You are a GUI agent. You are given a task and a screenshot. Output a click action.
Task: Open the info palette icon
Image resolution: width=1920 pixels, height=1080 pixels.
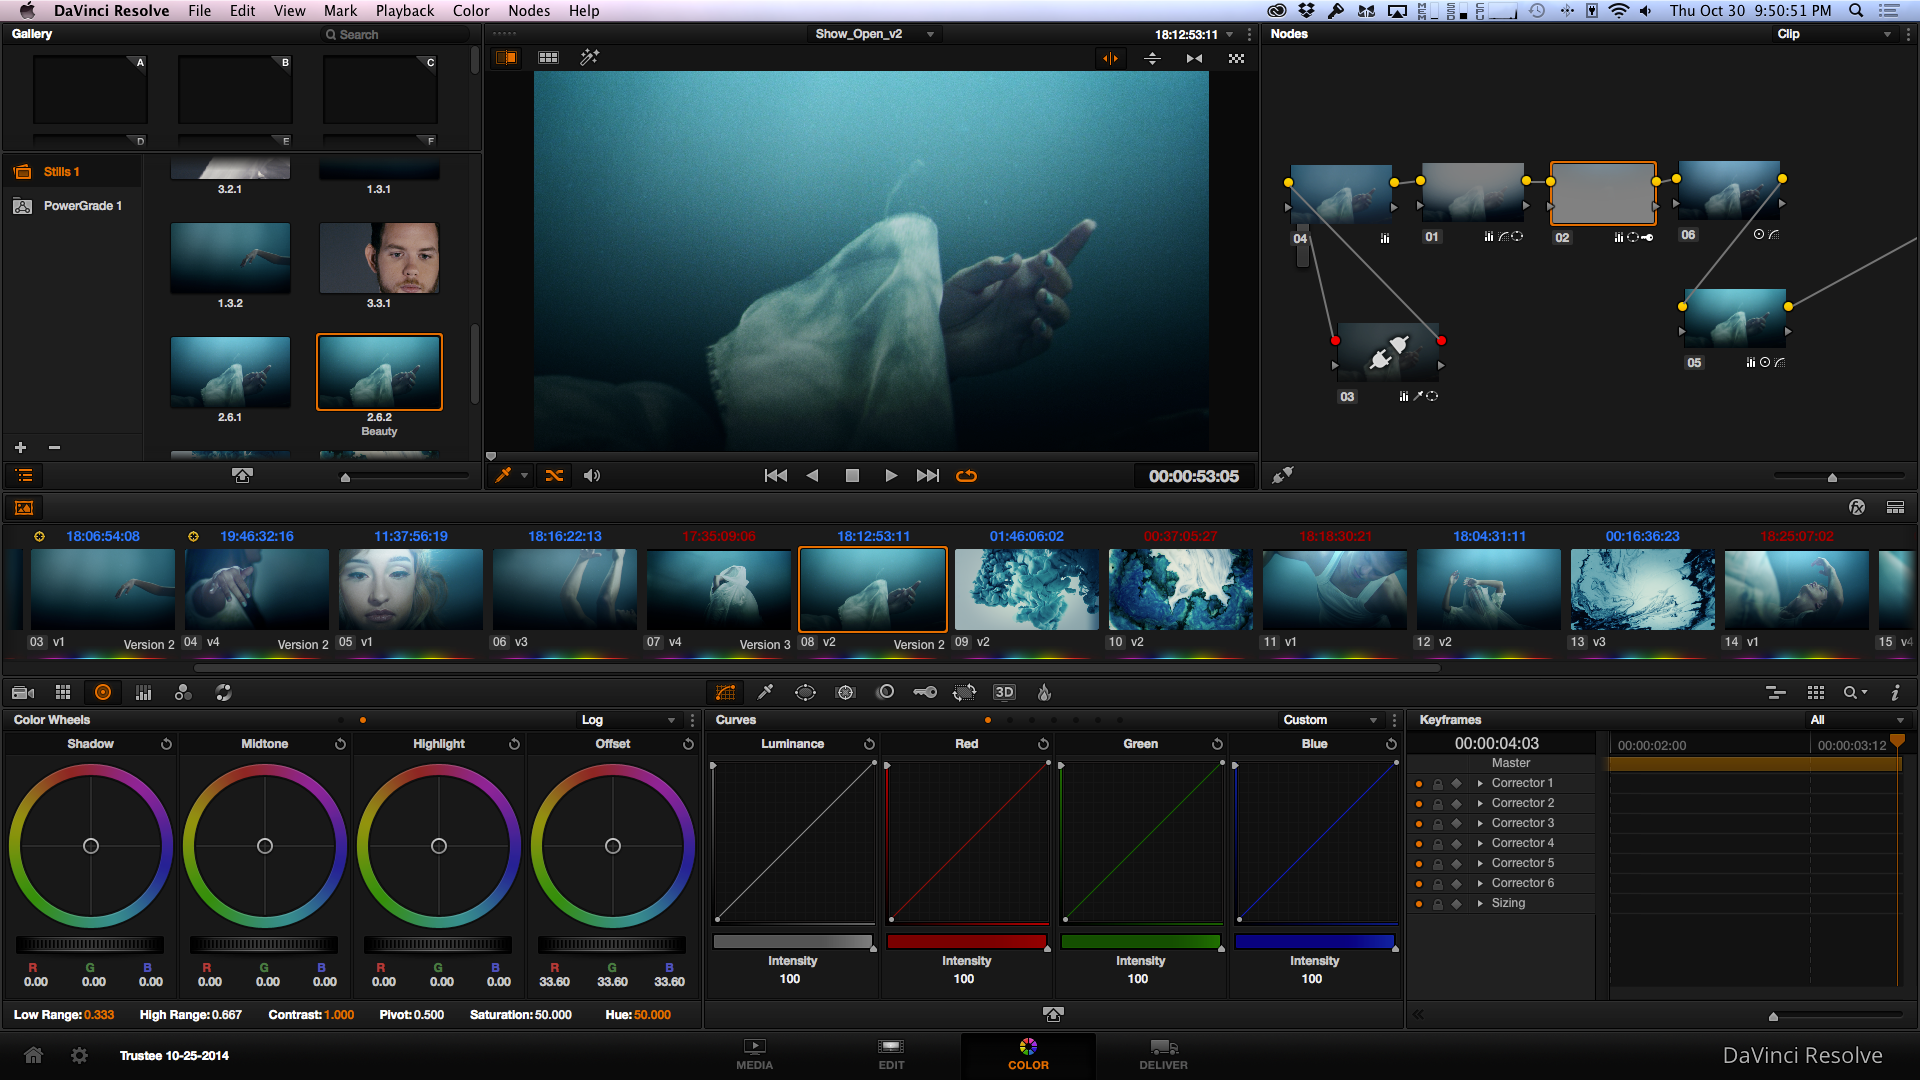[x=1895, y=692]
